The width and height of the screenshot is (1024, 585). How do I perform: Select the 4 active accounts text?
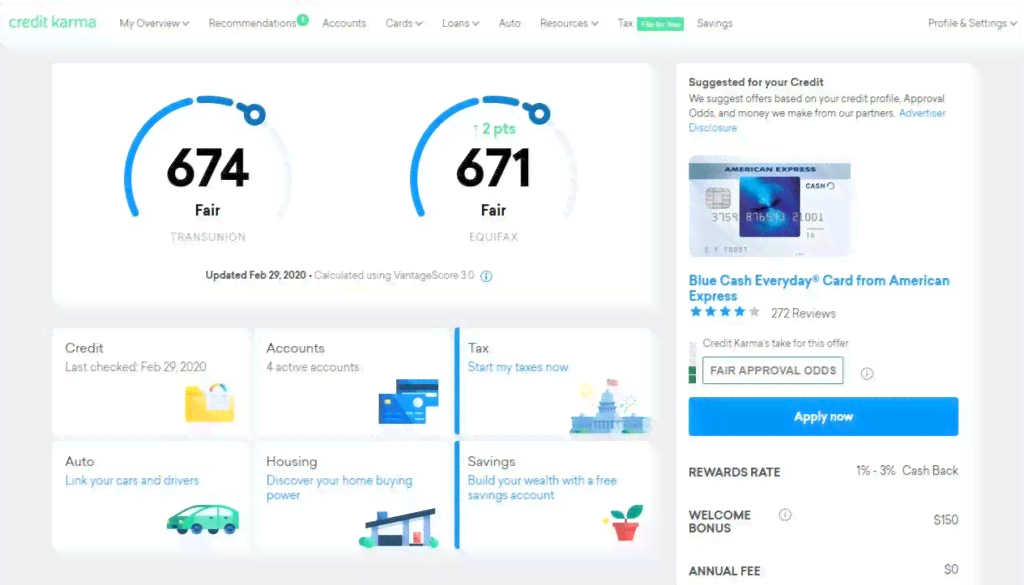coord(313,368)
